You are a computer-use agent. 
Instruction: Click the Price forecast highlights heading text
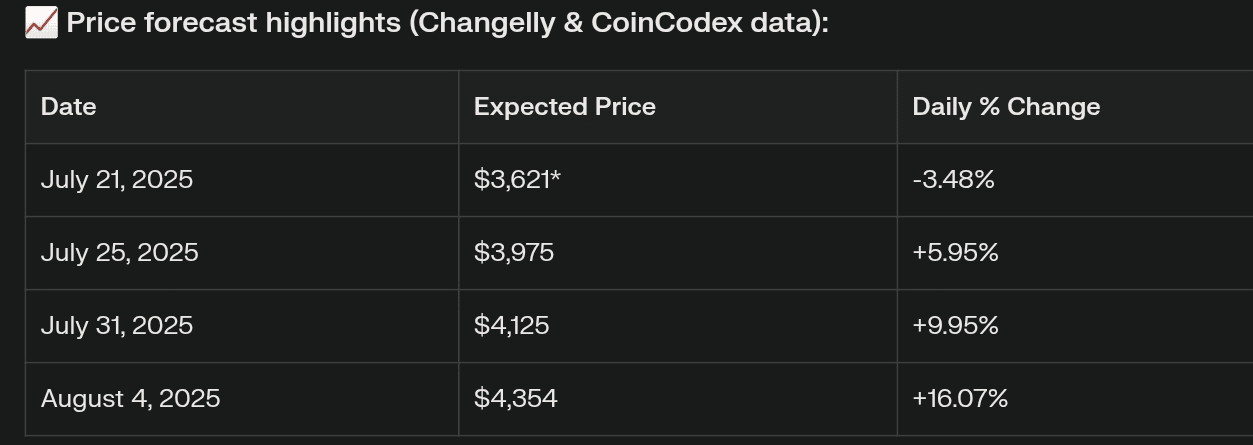point(232,23)
